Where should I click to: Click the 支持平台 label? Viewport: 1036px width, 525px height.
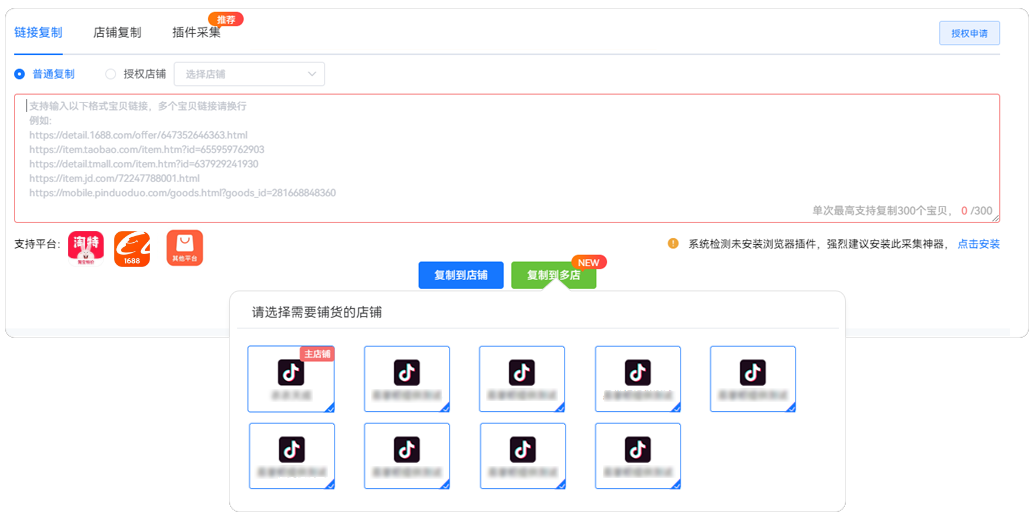(37, 244)
